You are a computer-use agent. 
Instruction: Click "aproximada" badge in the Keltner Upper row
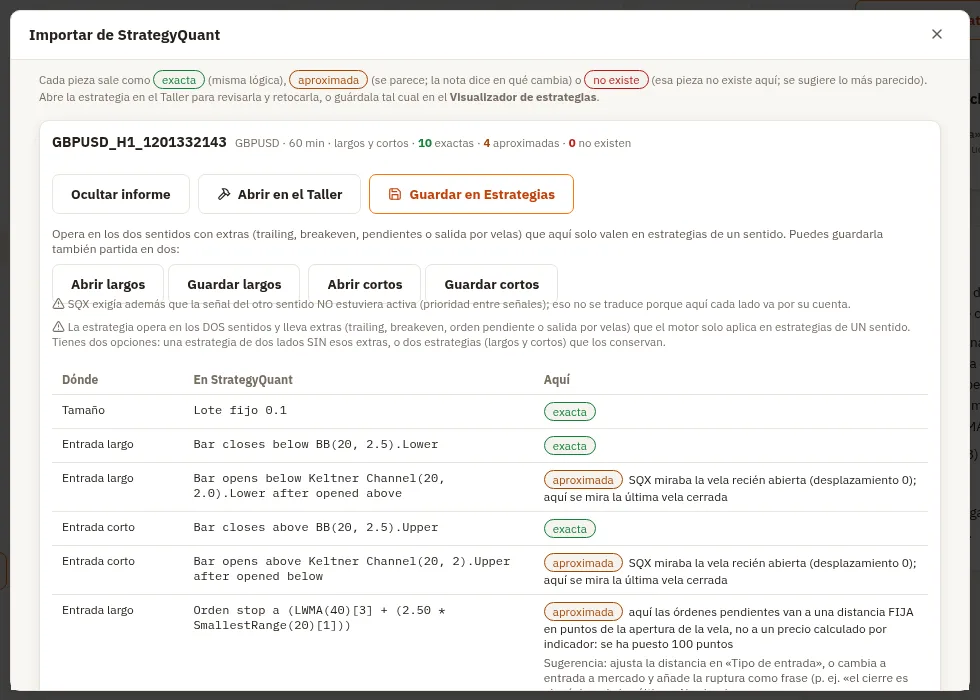[x=583, y=563]
